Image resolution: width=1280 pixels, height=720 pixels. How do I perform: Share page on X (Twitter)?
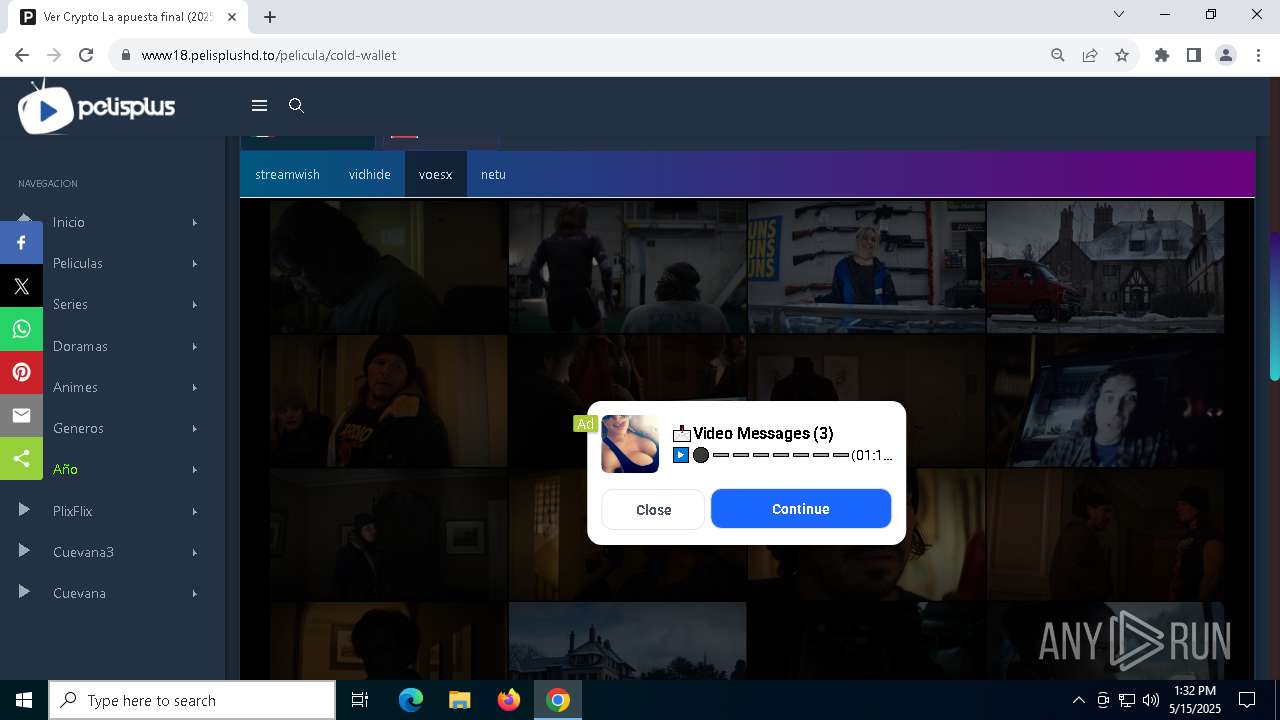click(21, 286)
